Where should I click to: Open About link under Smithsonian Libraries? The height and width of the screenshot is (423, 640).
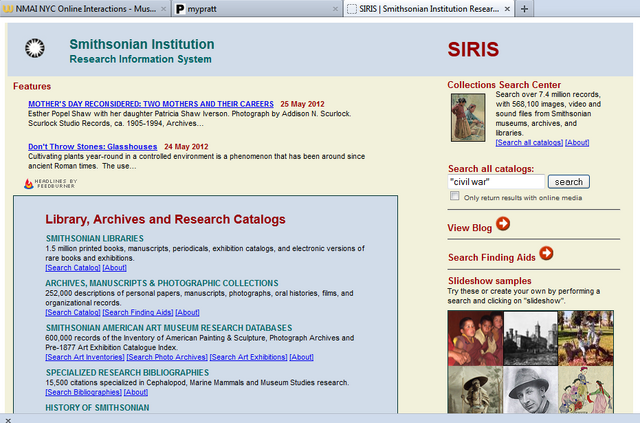tap(114, 268)
